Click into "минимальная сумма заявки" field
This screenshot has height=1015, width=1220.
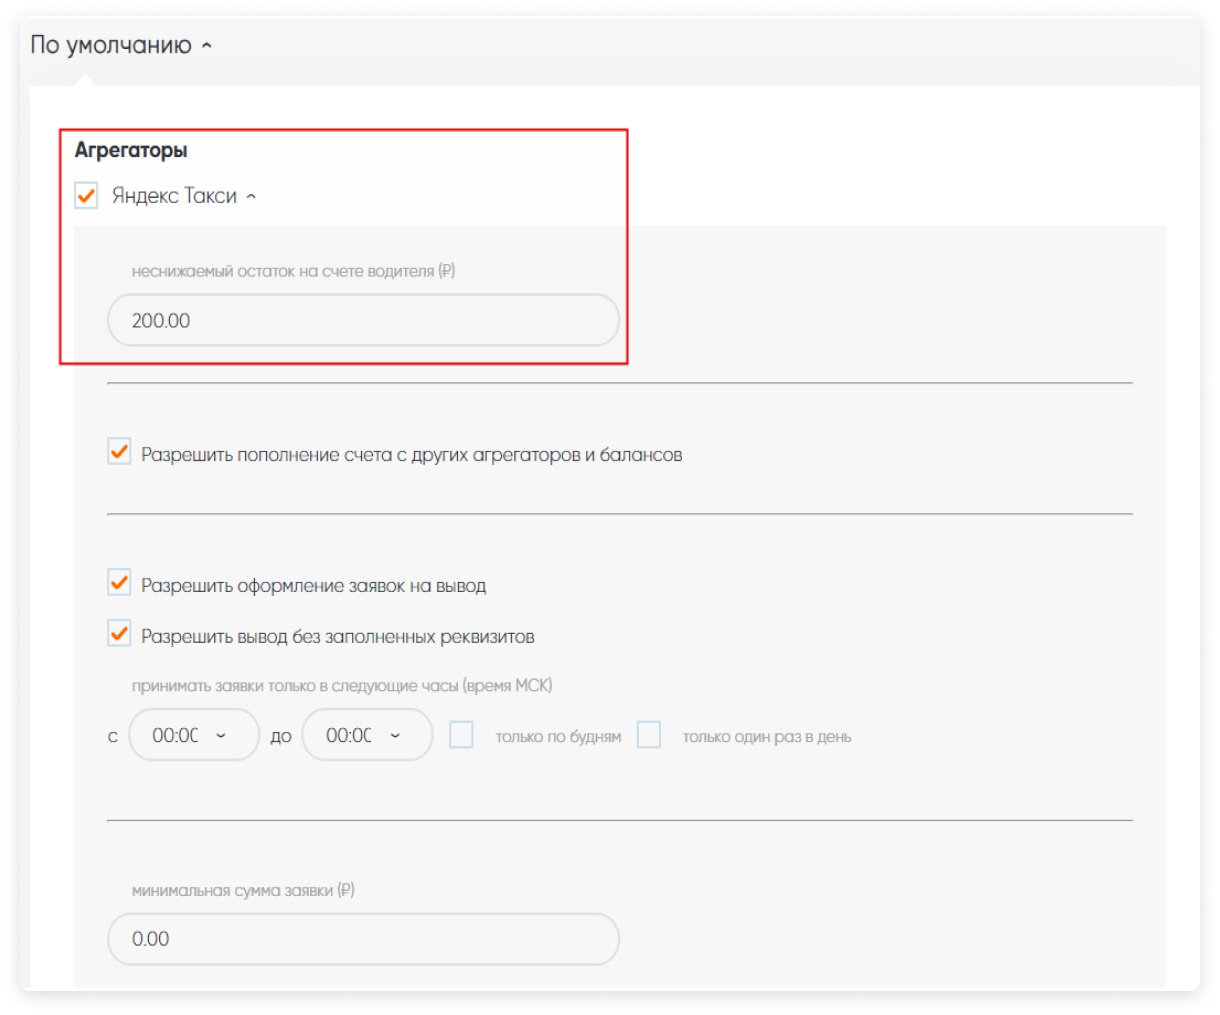(x=363, y=939)
